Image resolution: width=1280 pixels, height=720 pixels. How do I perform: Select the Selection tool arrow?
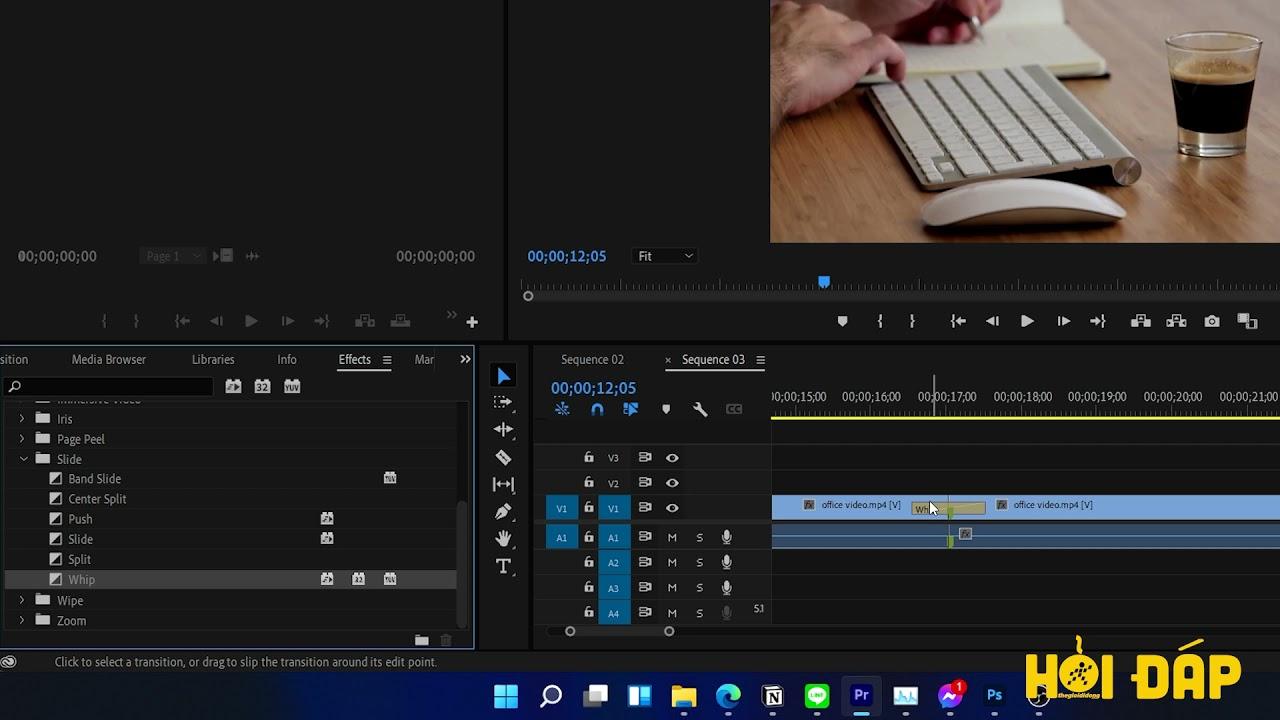[x=503, y=376]
